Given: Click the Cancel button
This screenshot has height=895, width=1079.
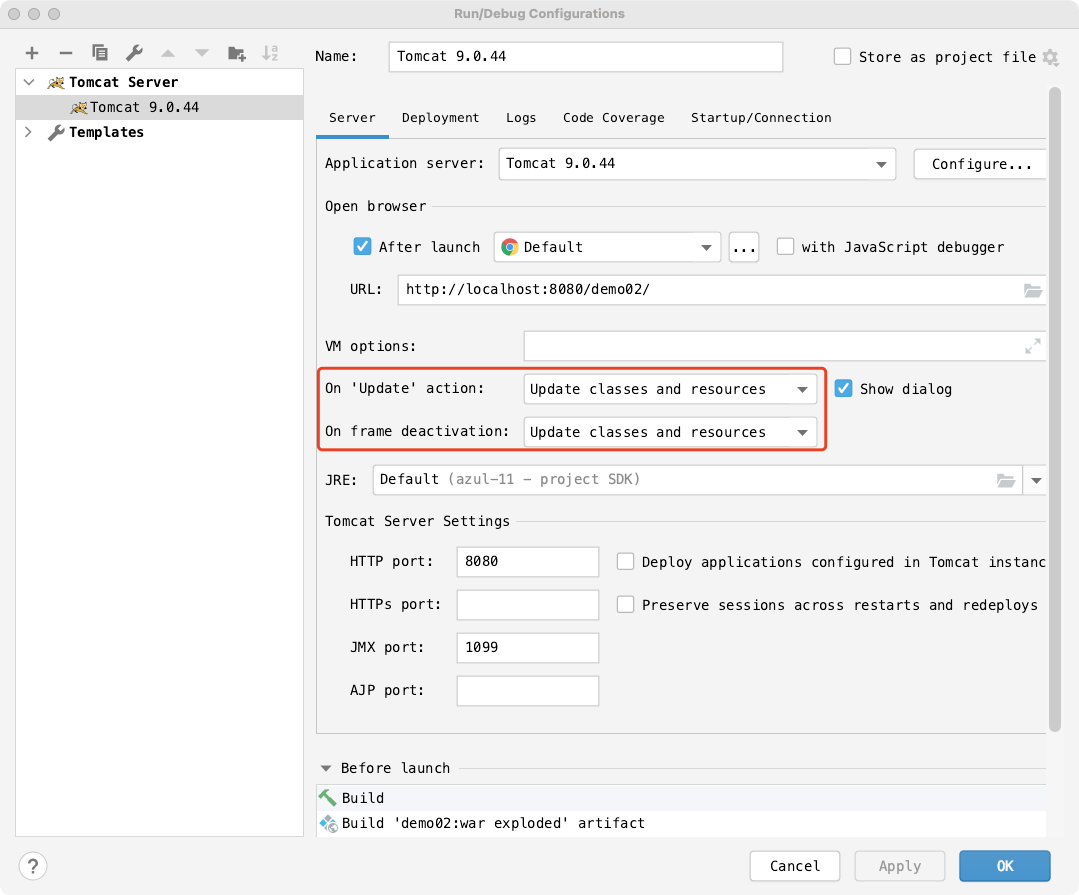Looking at the screenshot, I should click(x=795, y=866).
